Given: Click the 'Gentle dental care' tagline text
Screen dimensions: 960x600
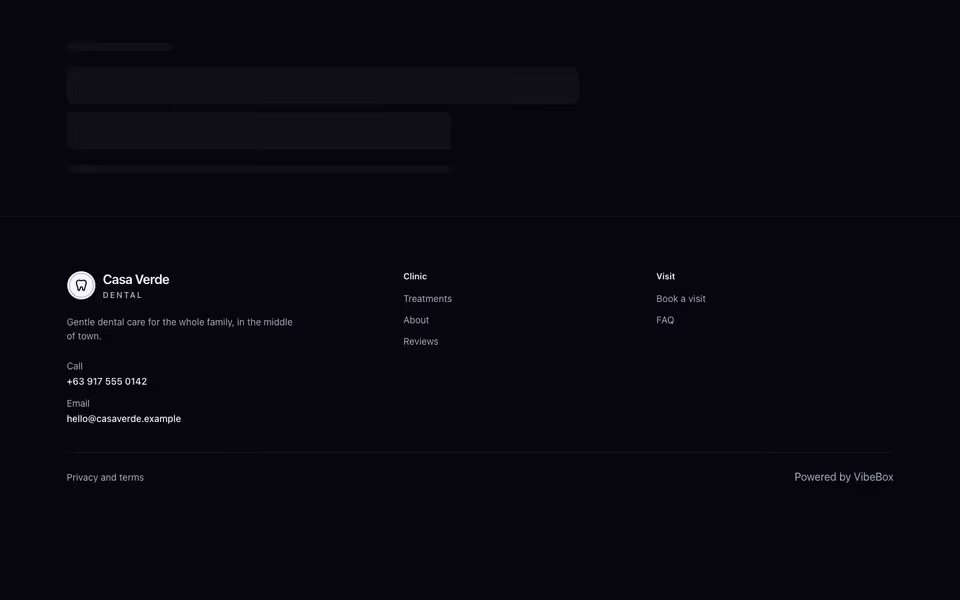Looking at the screenshot, I should click(179, 329).
